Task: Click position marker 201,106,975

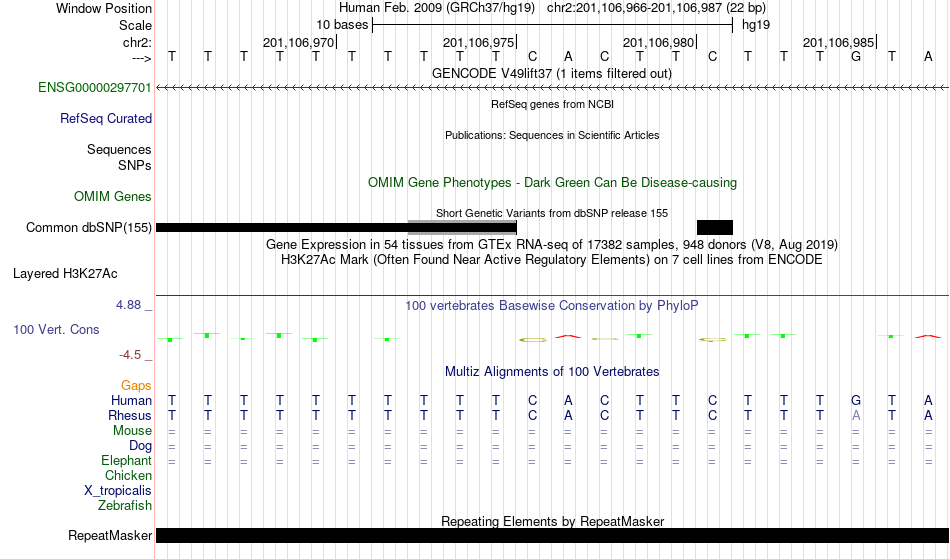Action: point(479,42)
